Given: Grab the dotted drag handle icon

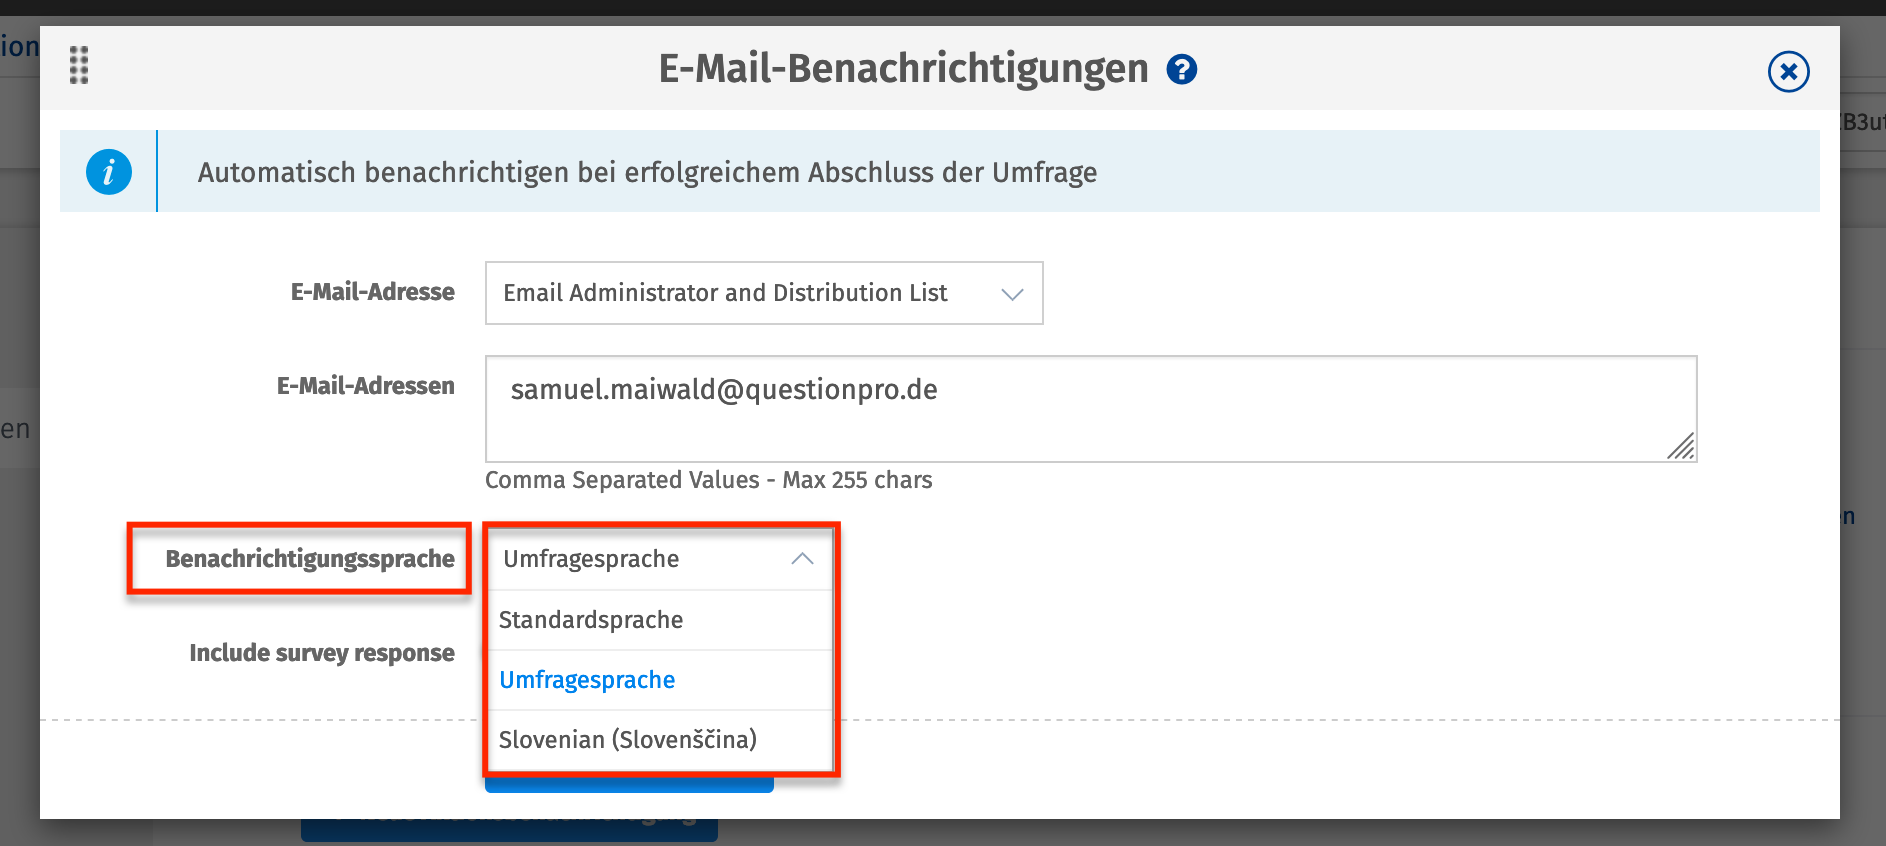Looking at the screenshot, I should [x=79, y=65].
